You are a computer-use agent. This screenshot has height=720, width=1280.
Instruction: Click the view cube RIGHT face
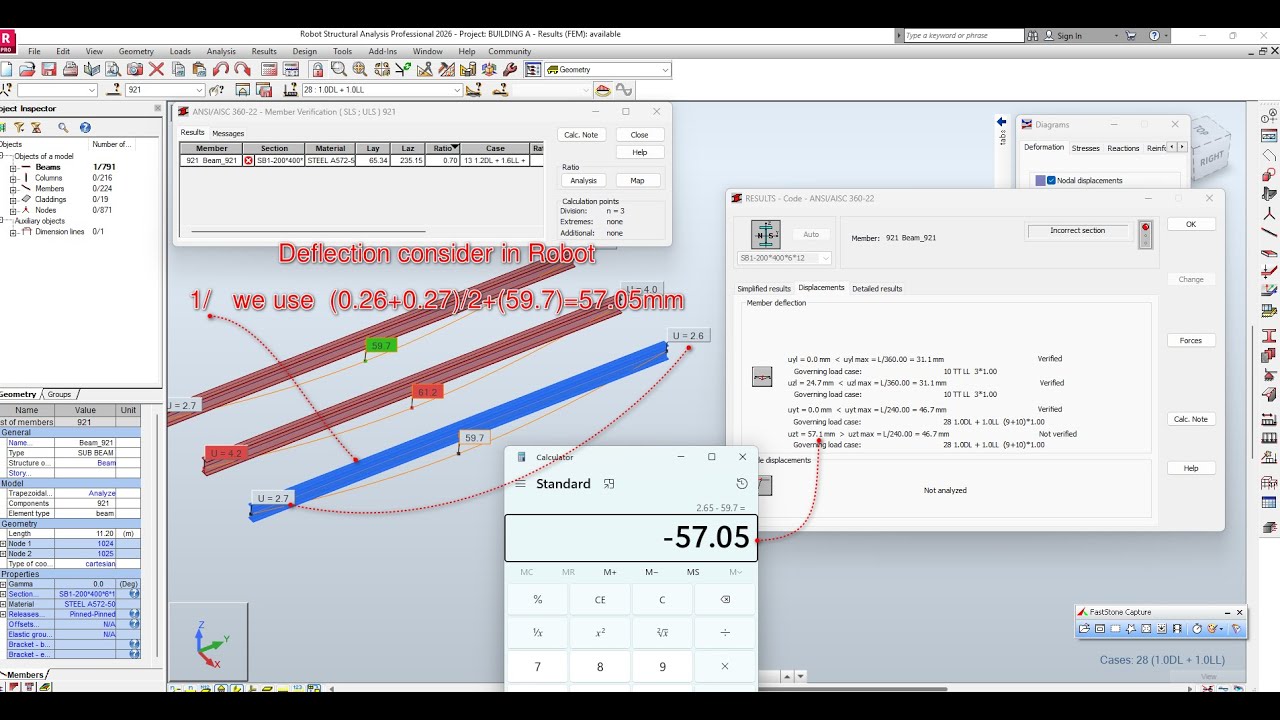[1212, 158]
